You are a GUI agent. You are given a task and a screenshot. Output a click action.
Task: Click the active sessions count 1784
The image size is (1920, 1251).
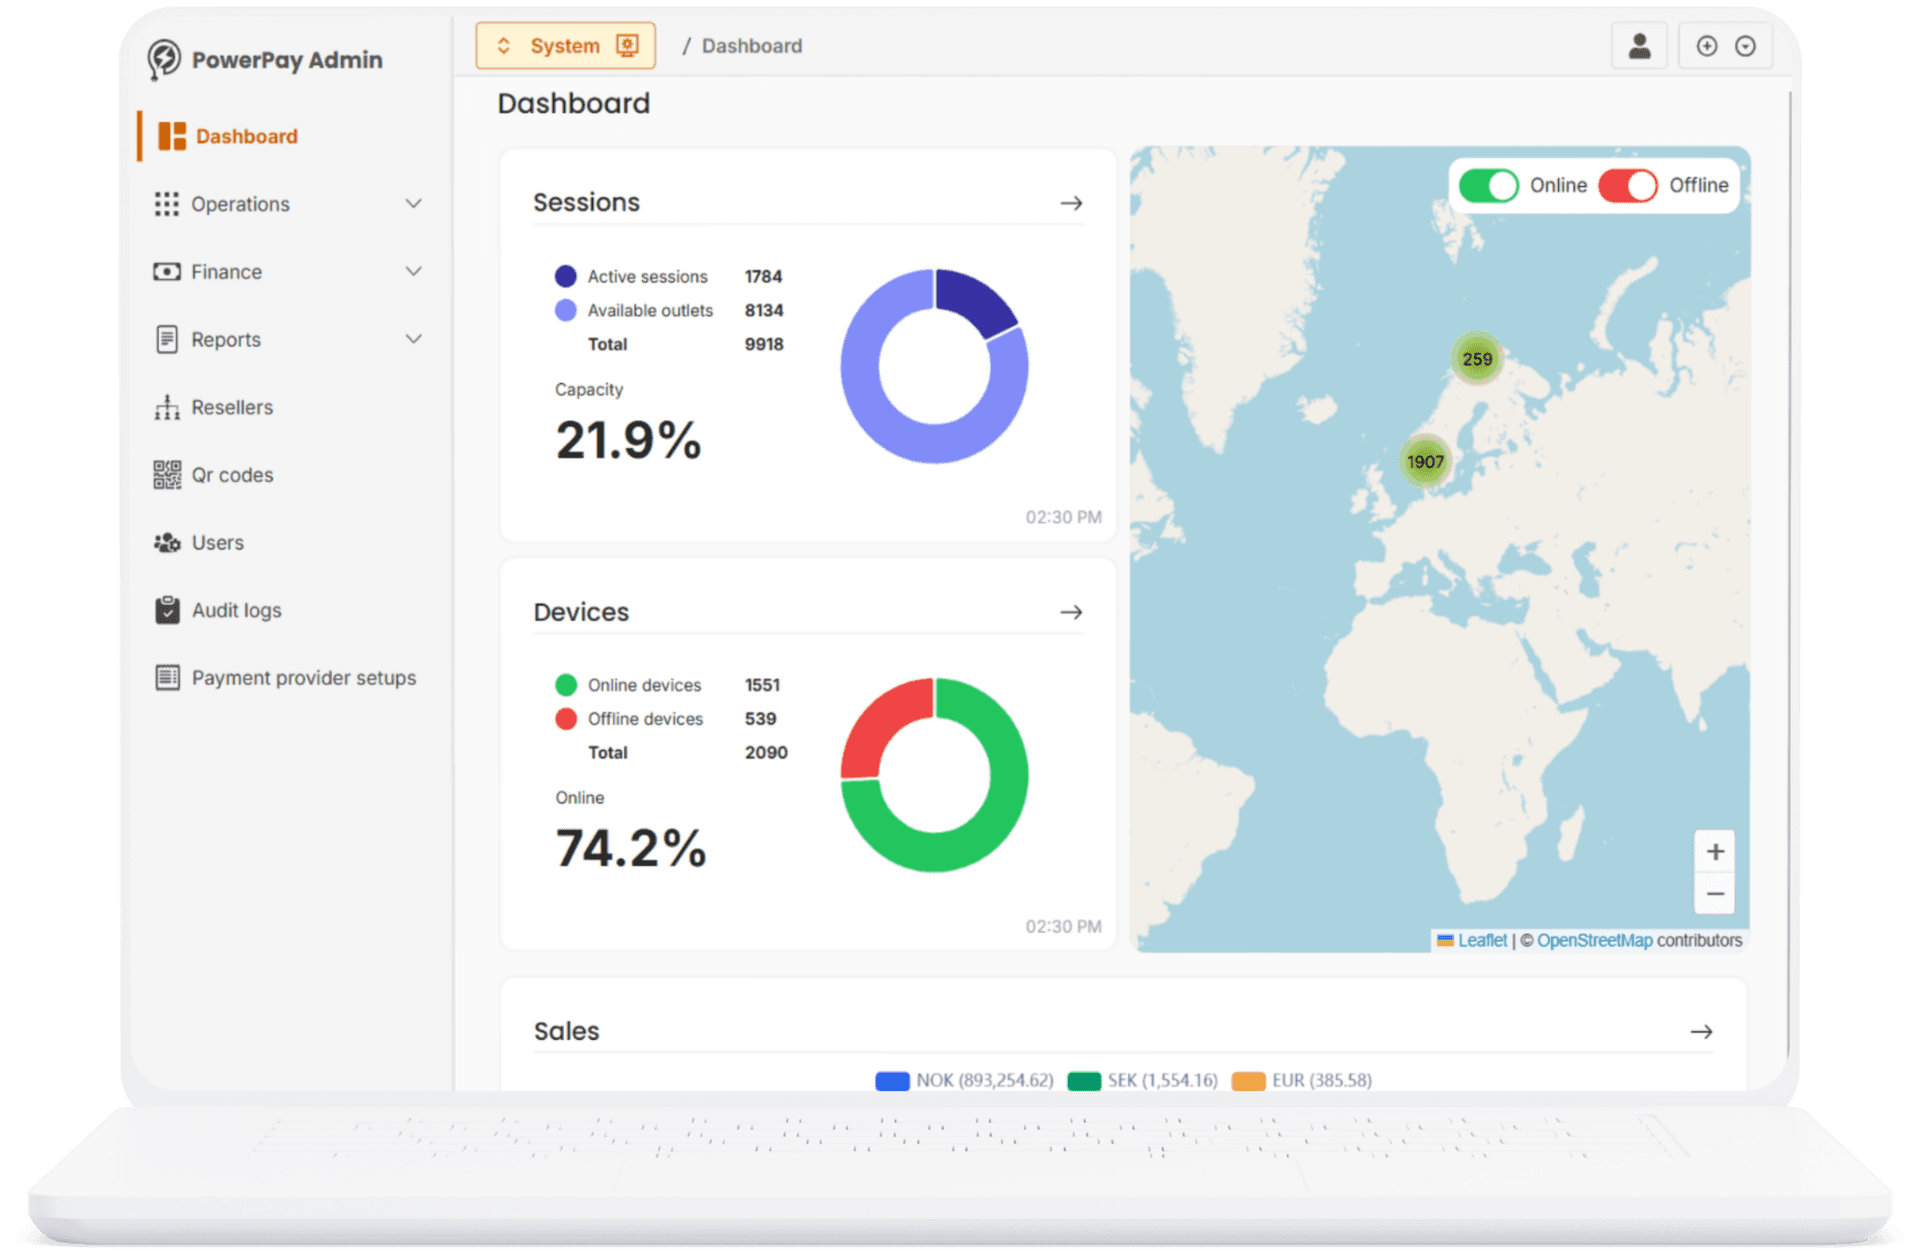coord(763,276)
